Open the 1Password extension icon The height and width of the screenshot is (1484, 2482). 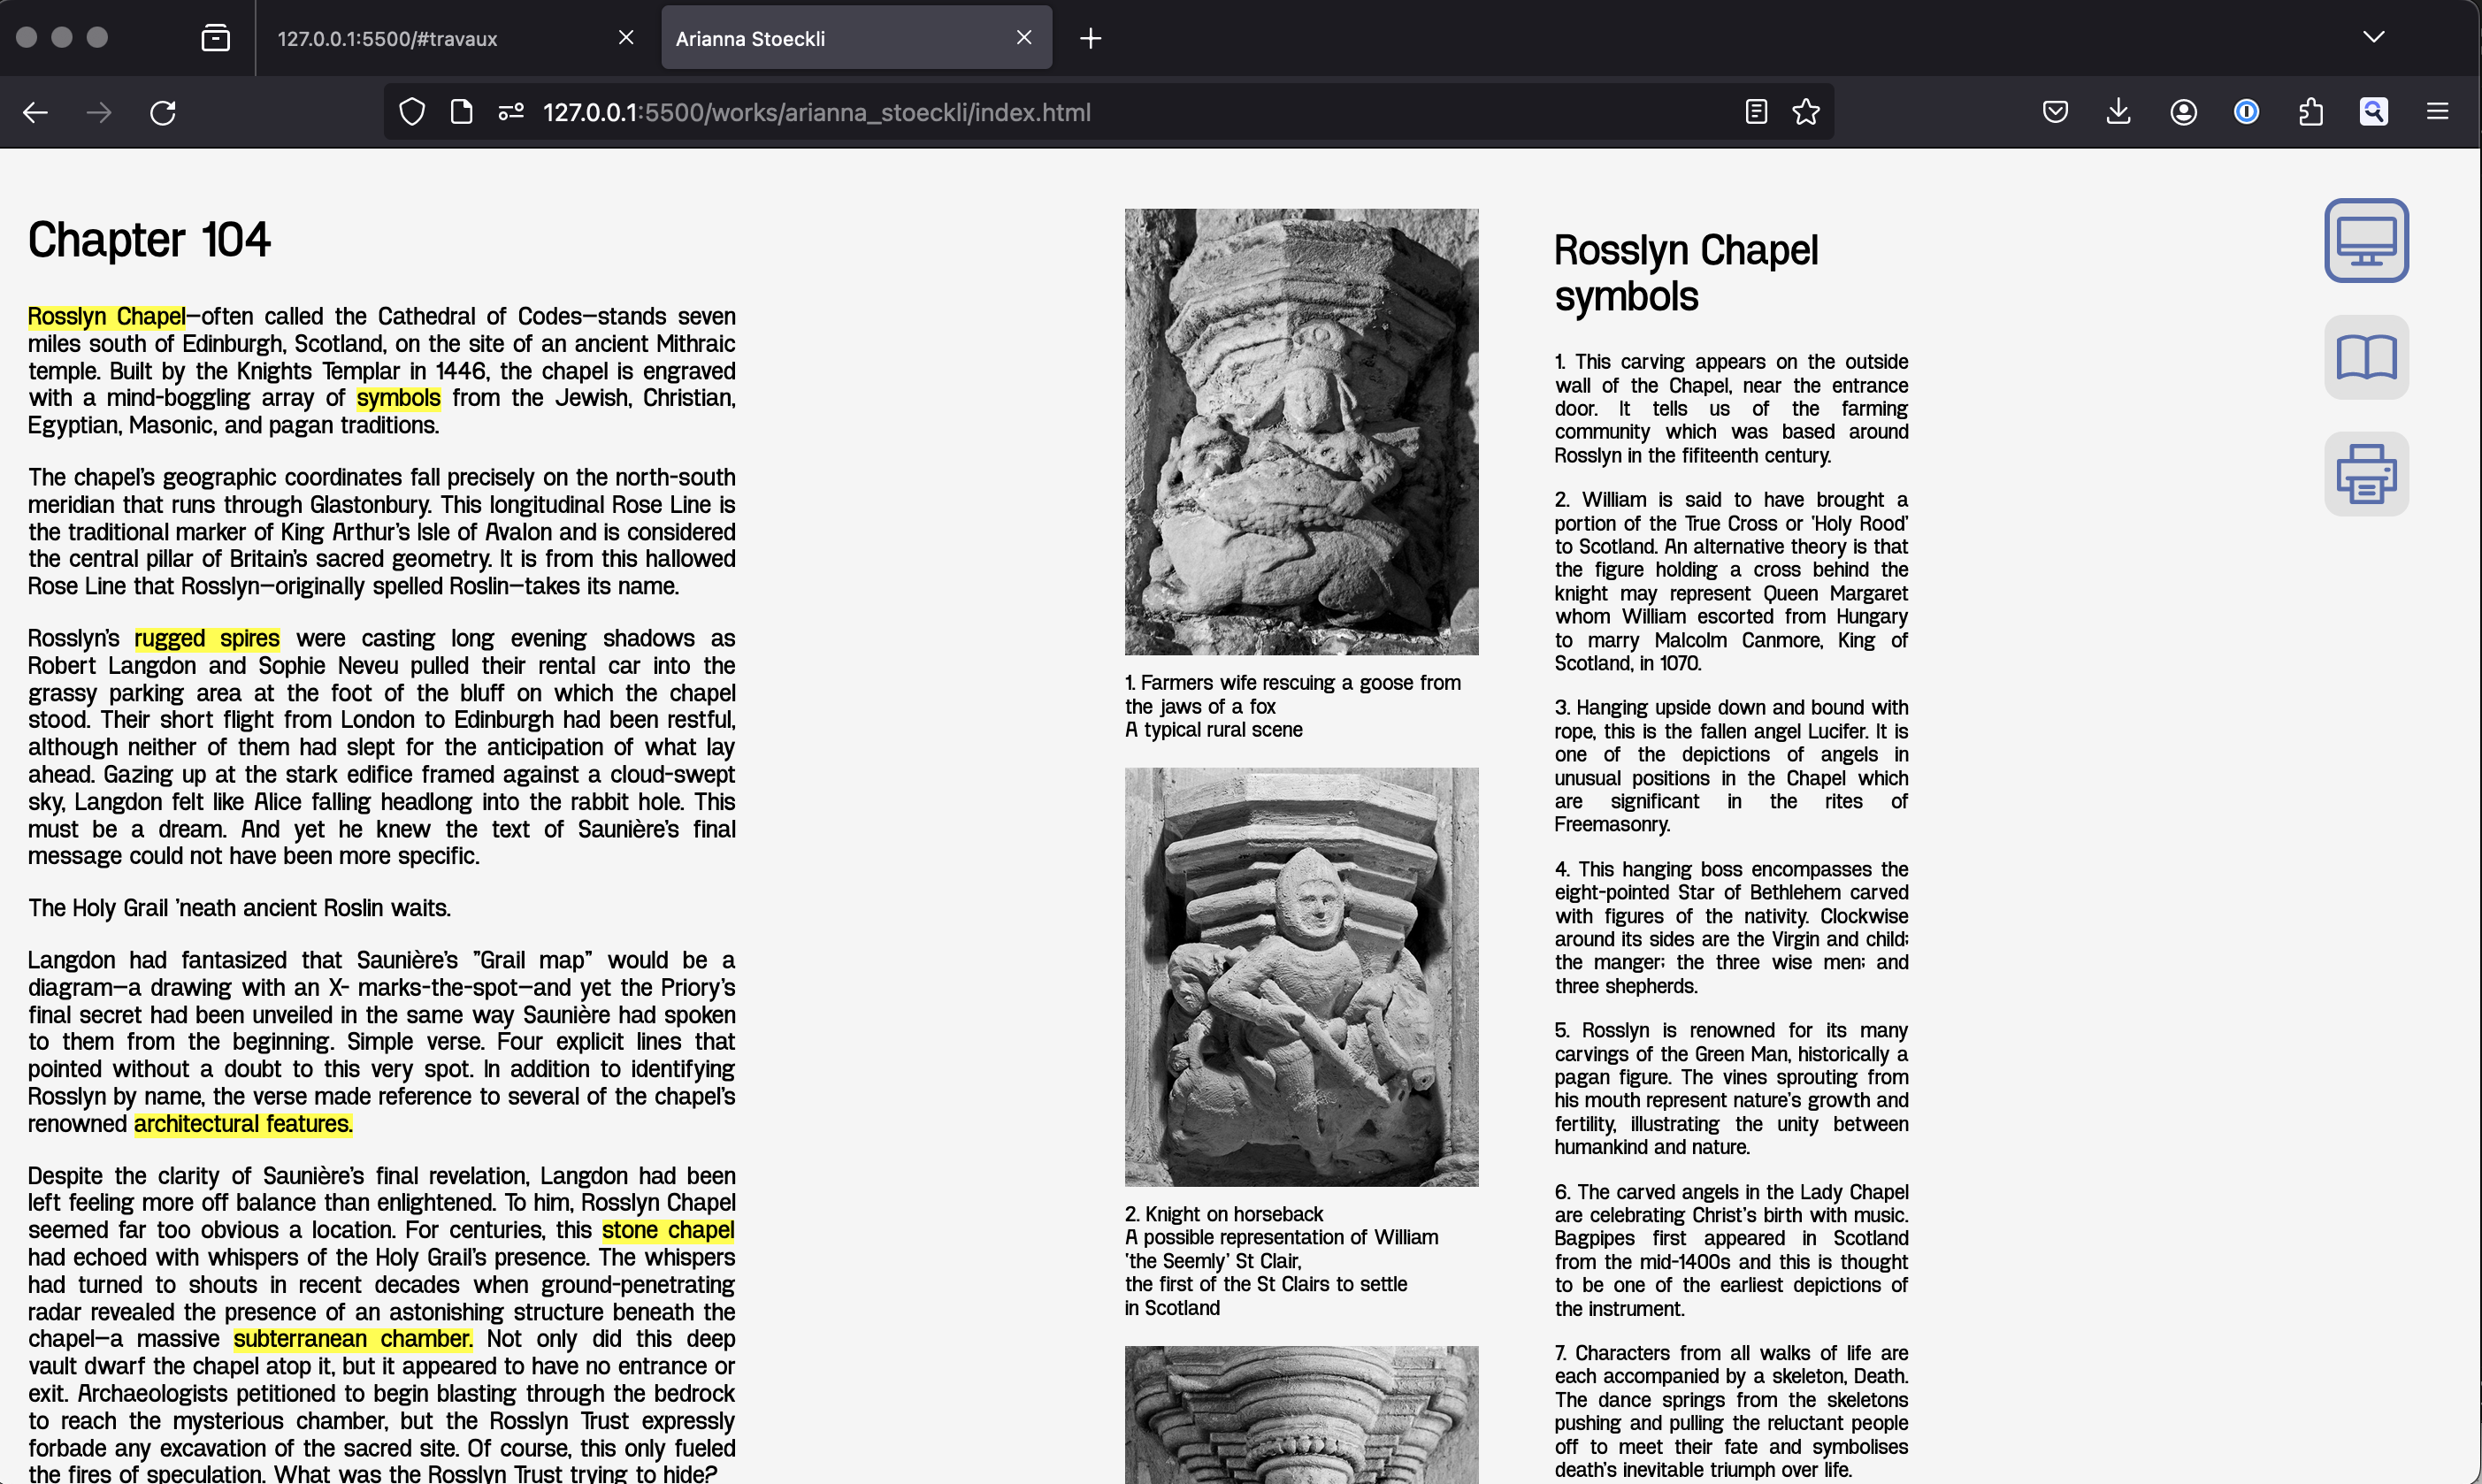click(2246, 112)
